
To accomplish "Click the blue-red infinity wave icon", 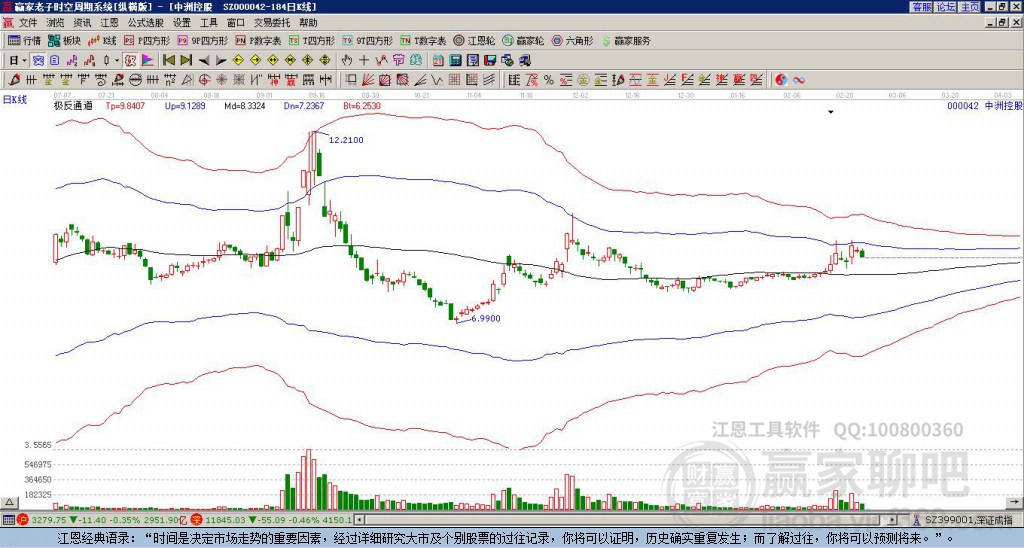I will [x=799, y=80].
